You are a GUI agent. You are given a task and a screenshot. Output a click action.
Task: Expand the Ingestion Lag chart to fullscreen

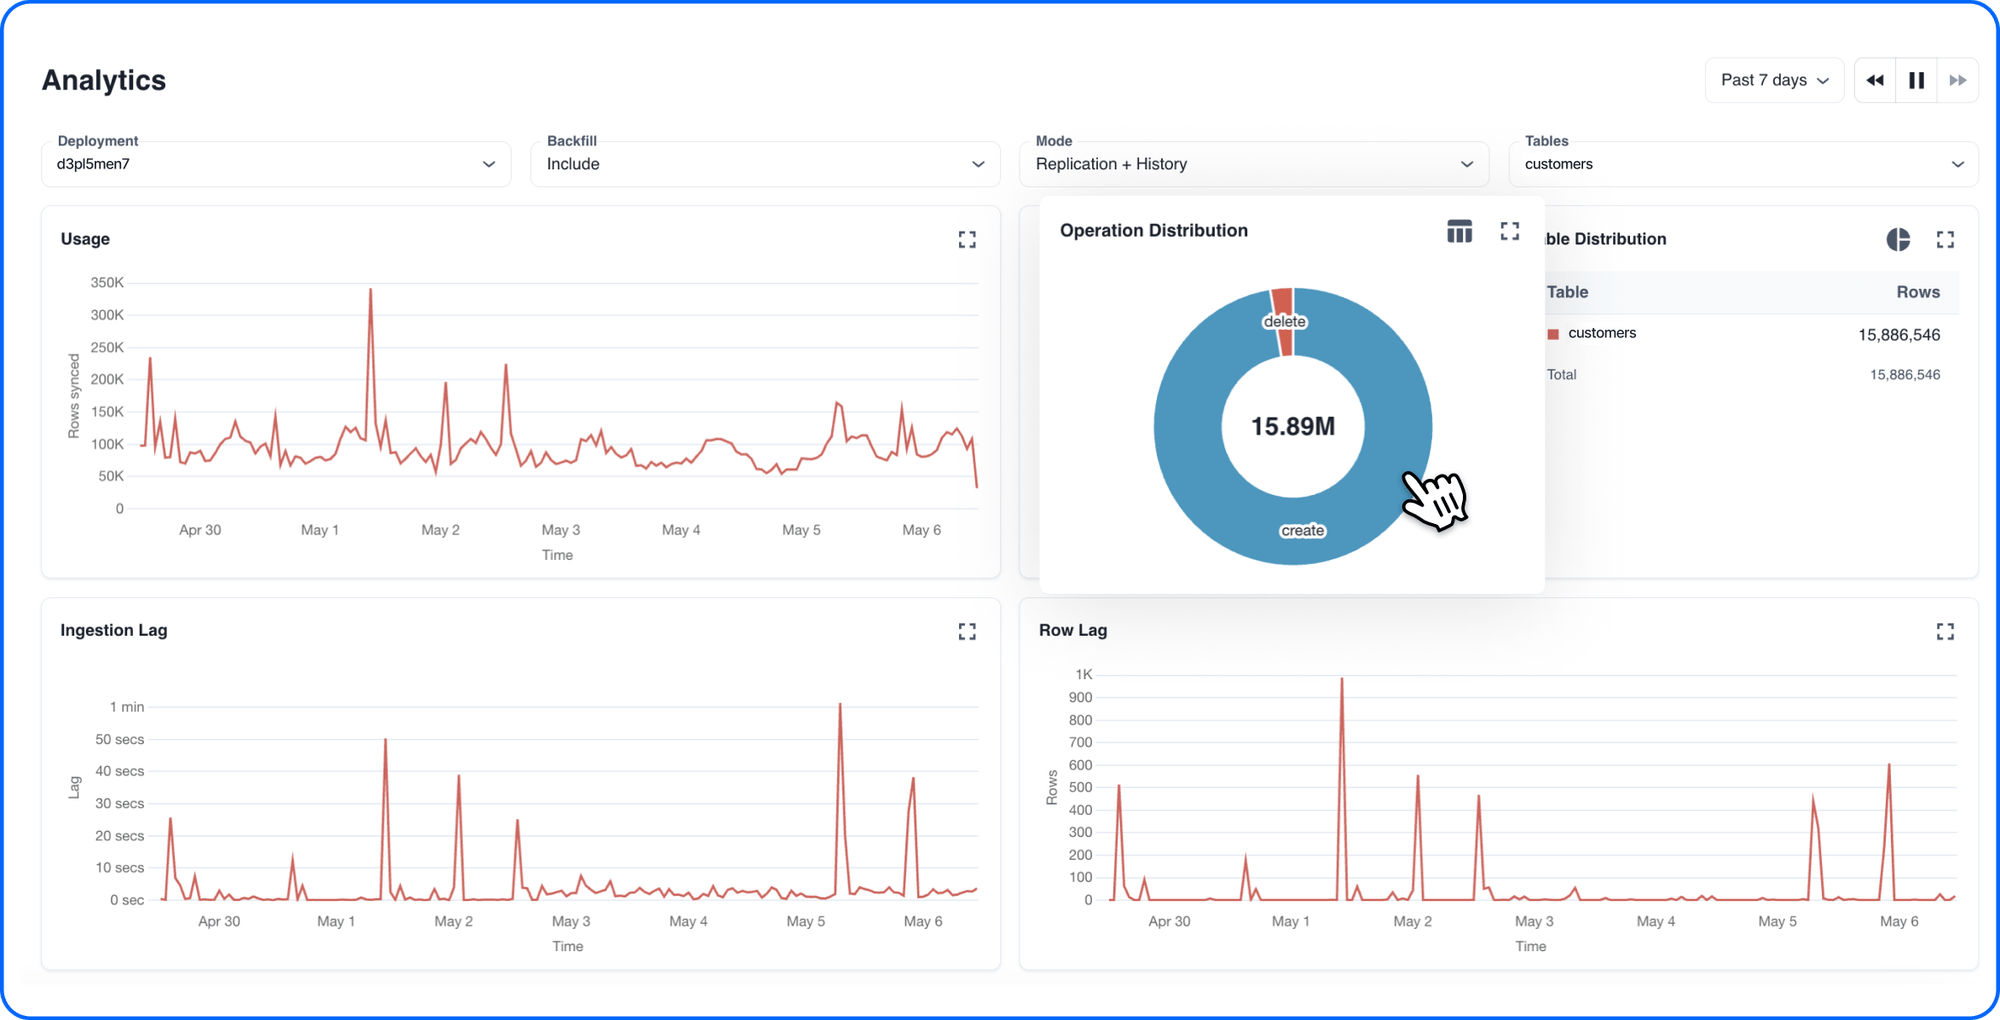tap(966, 631)
